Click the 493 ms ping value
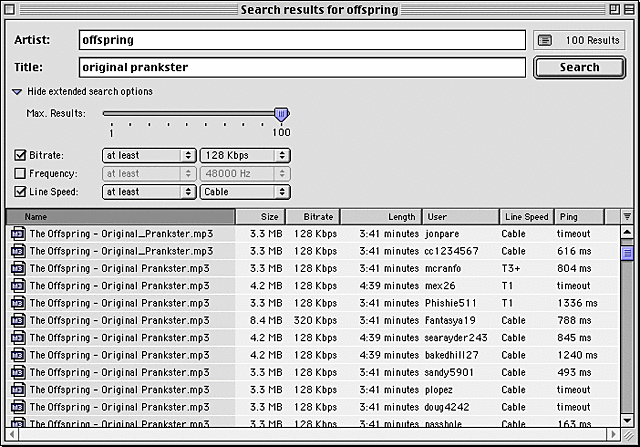This screenshot has height=447, width=640. tap(574, 373)
